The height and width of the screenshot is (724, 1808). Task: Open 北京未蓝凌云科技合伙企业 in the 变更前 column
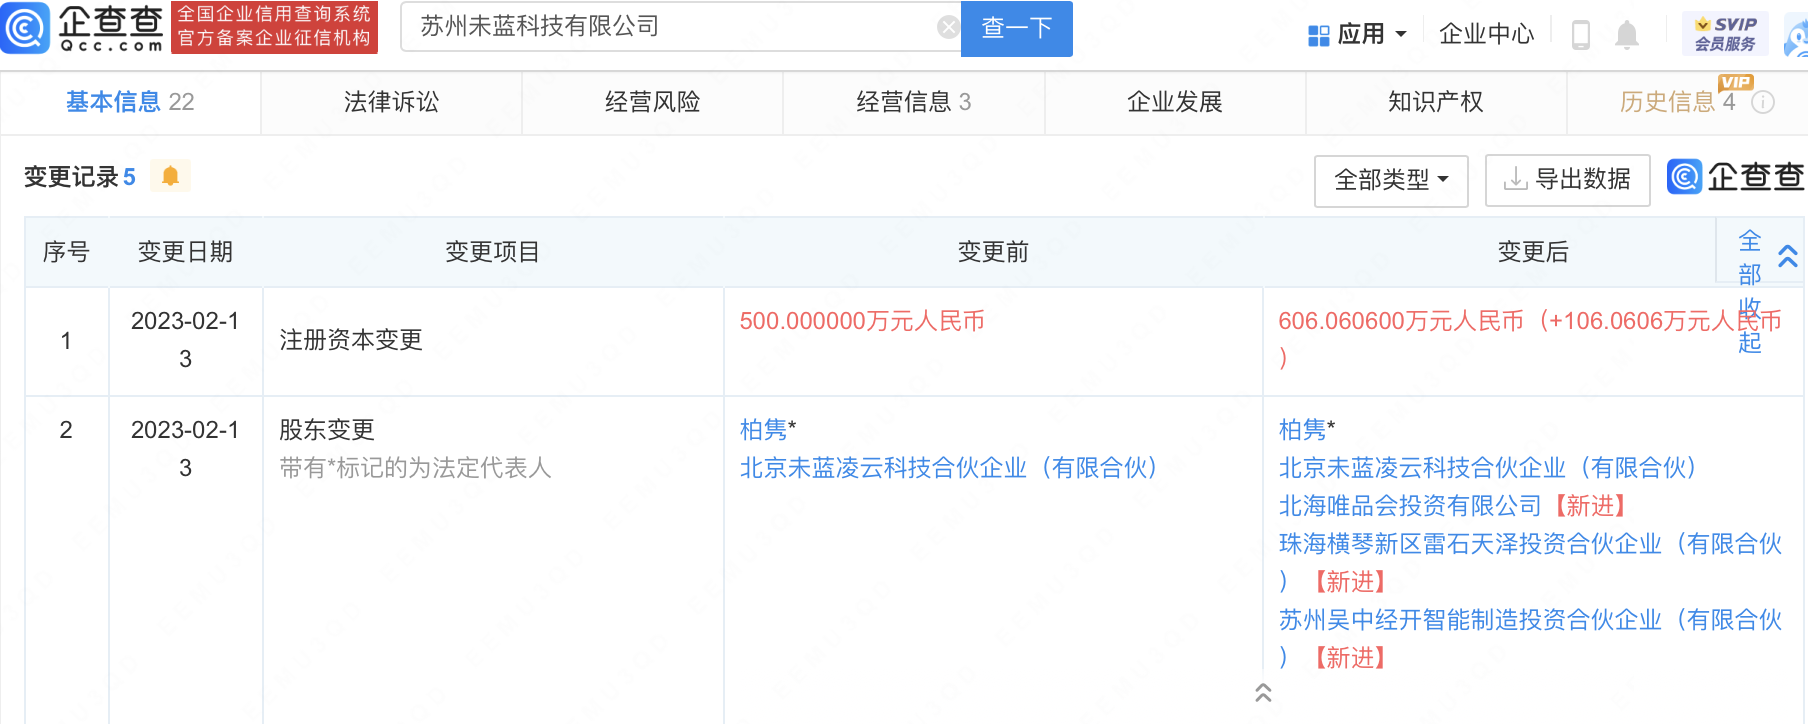point(948,468)
